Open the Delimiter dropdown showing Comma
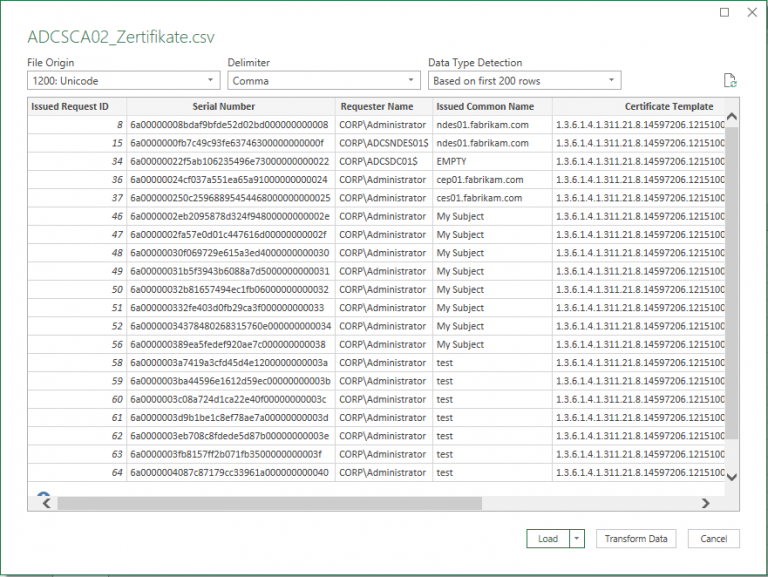The image size is (768, 577). coord(324,81)
